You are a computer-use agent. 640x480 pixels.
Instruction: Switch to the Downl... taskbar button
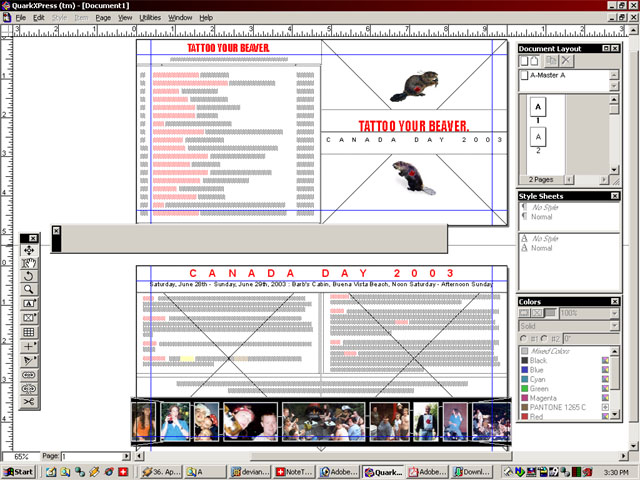click(472, 472)
